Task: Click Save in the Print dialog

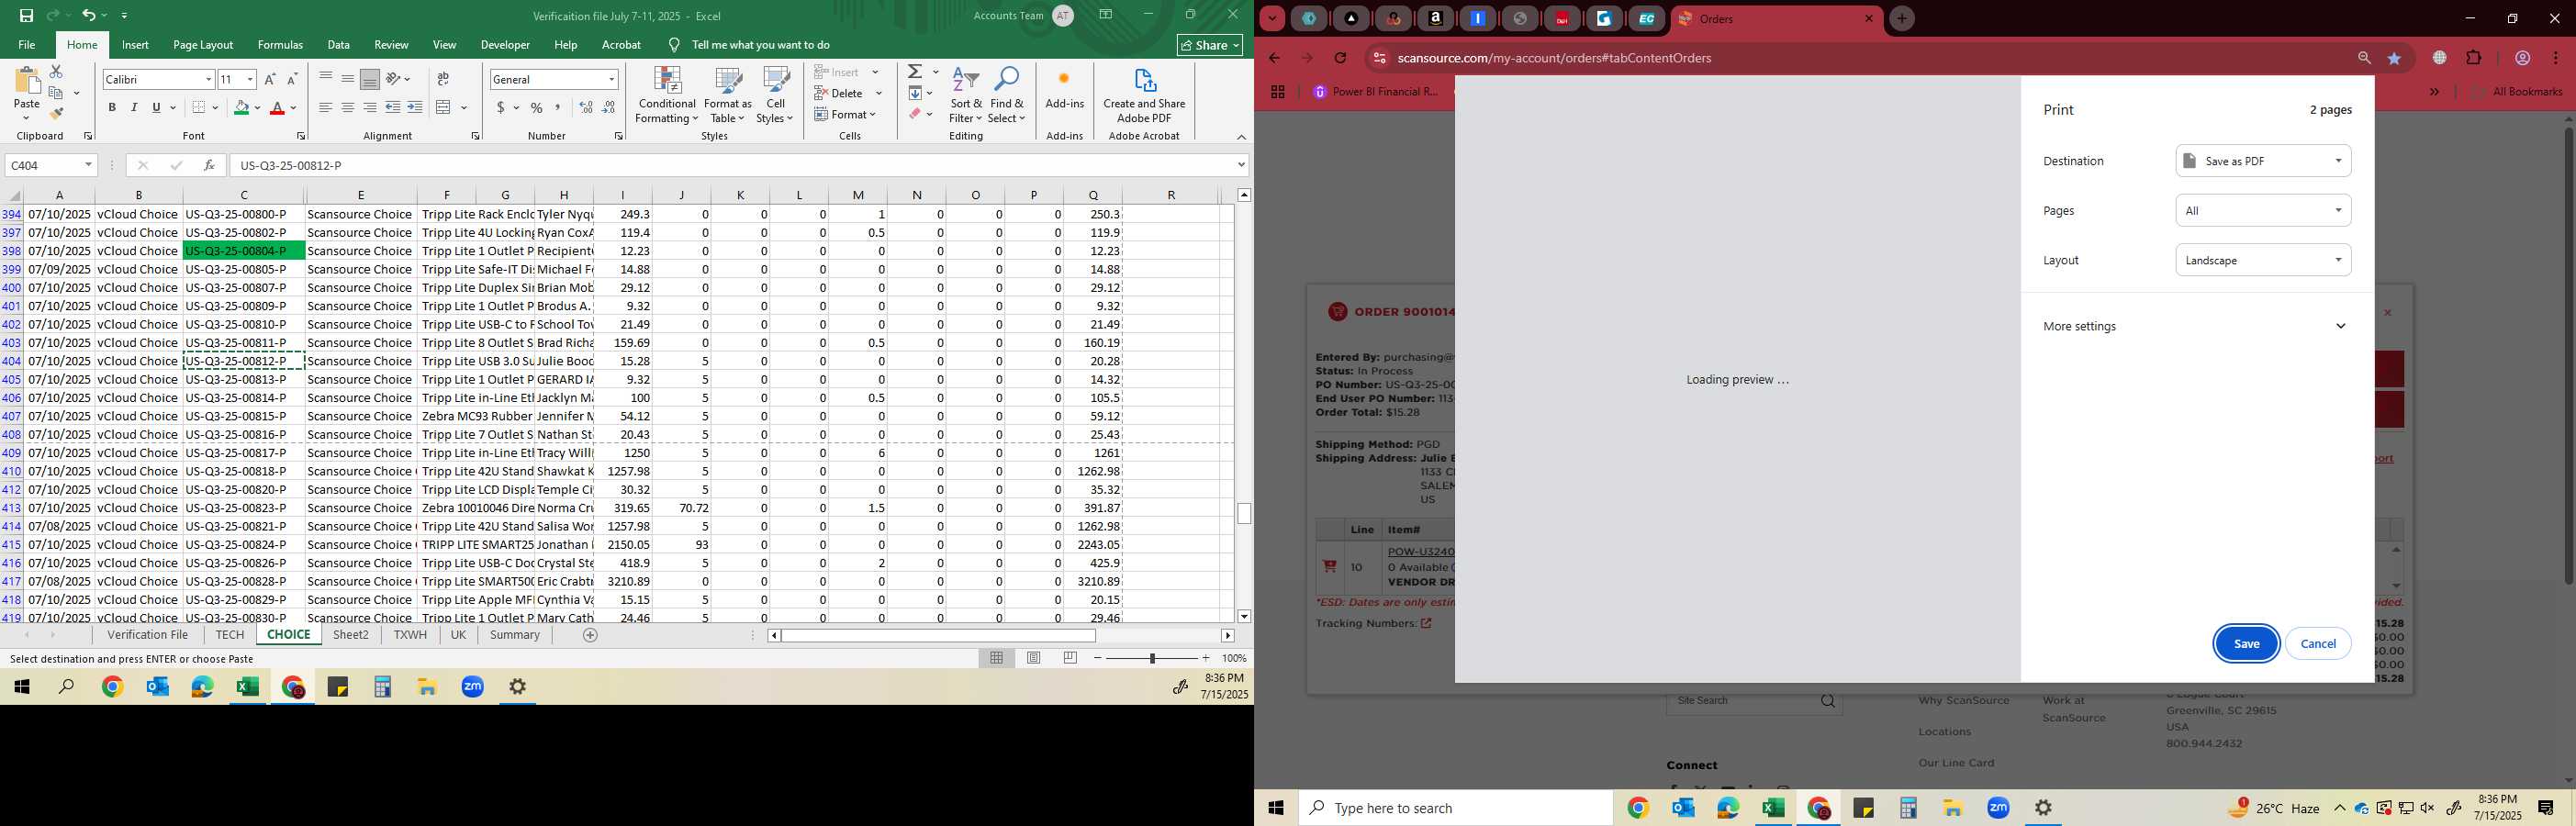Action: point(2246,644)
